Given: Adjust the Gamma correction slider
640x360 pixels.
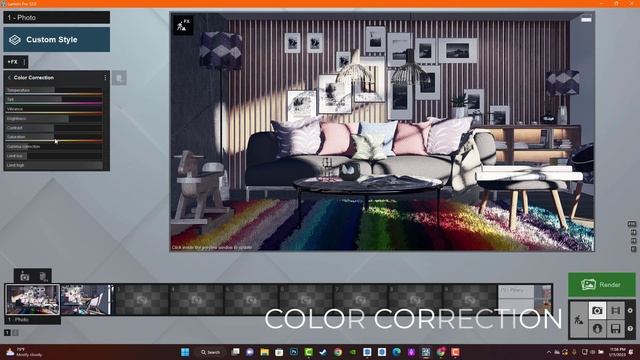Looking at the screenshot, I should (x=54, y=147).
